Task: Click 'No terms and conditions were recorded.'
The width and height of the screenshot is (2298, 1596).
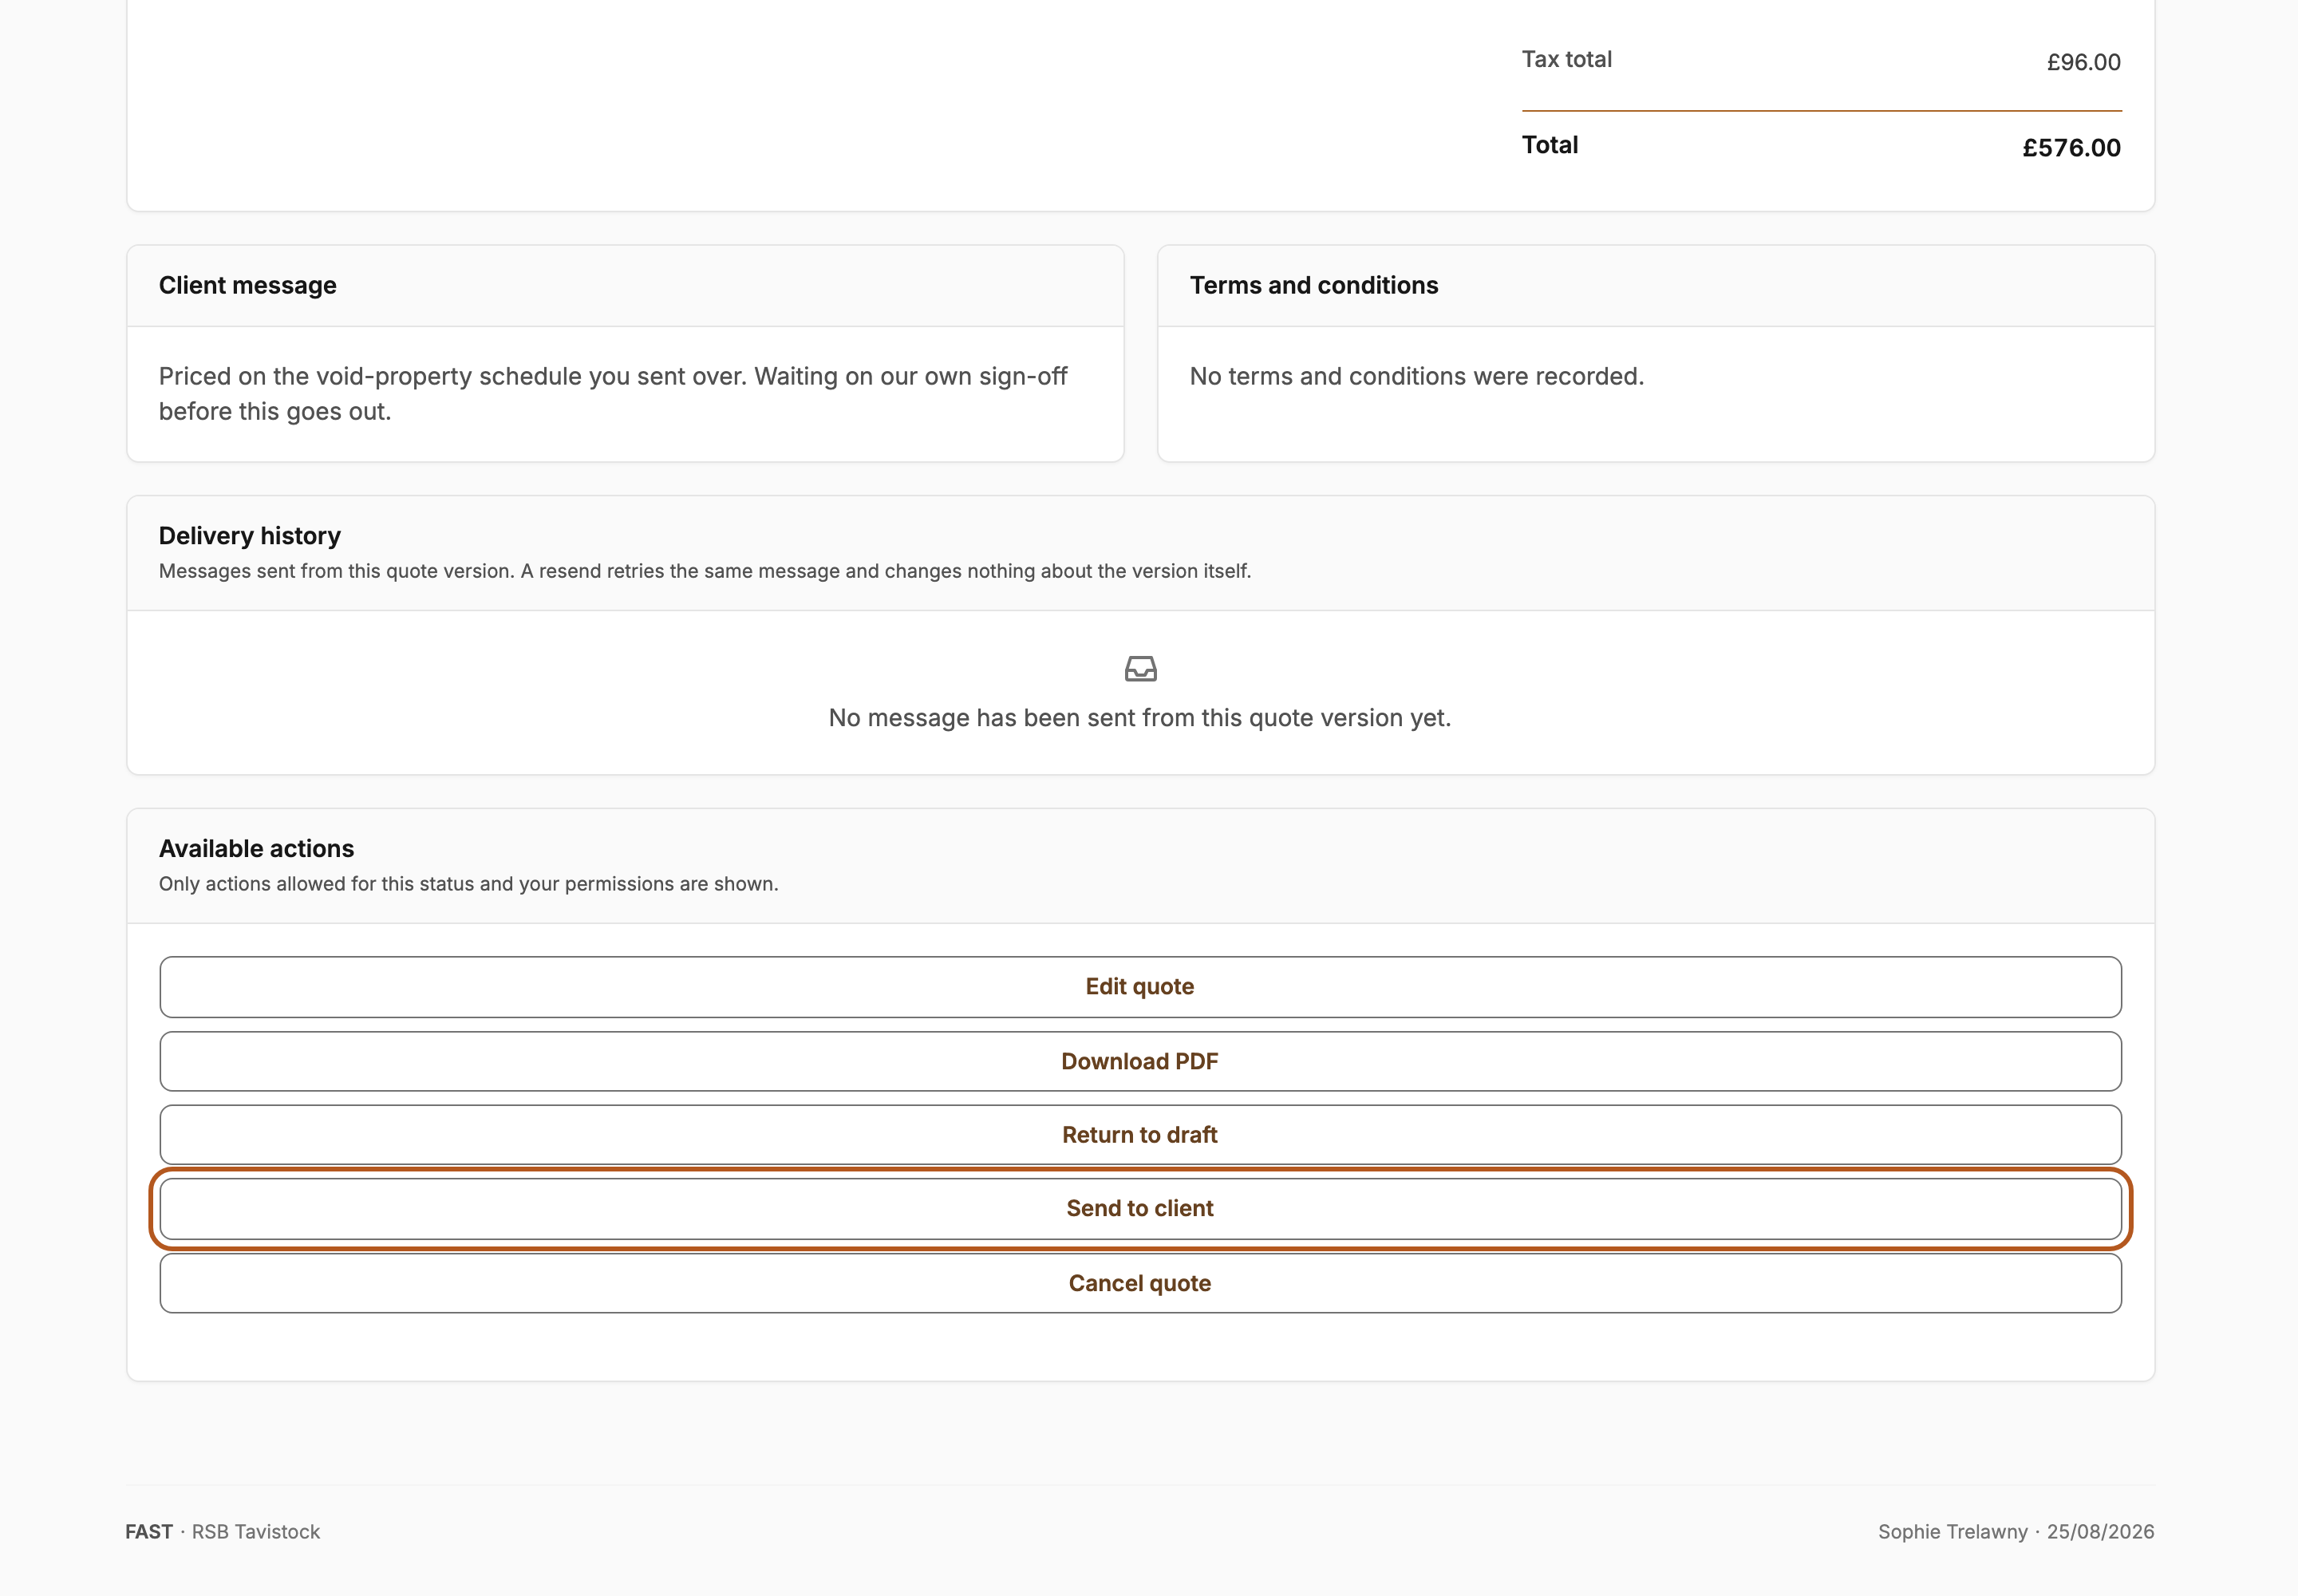Action: point(1417,376)
